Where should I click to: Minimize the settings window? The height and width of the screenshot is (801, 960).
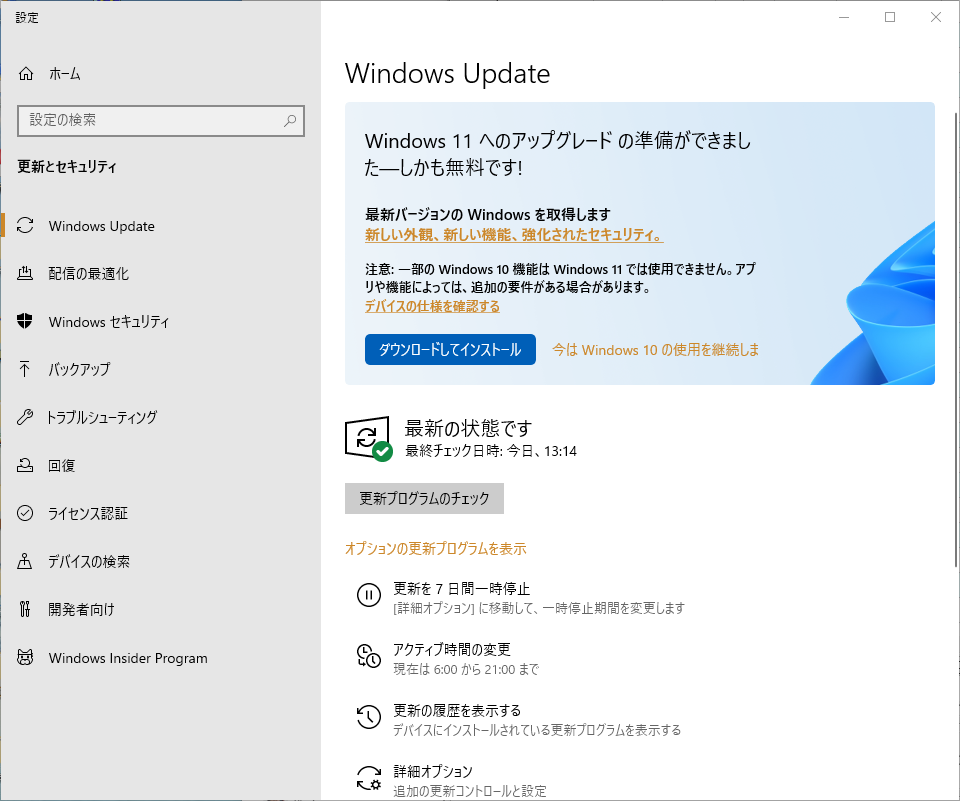click(844, 17)
